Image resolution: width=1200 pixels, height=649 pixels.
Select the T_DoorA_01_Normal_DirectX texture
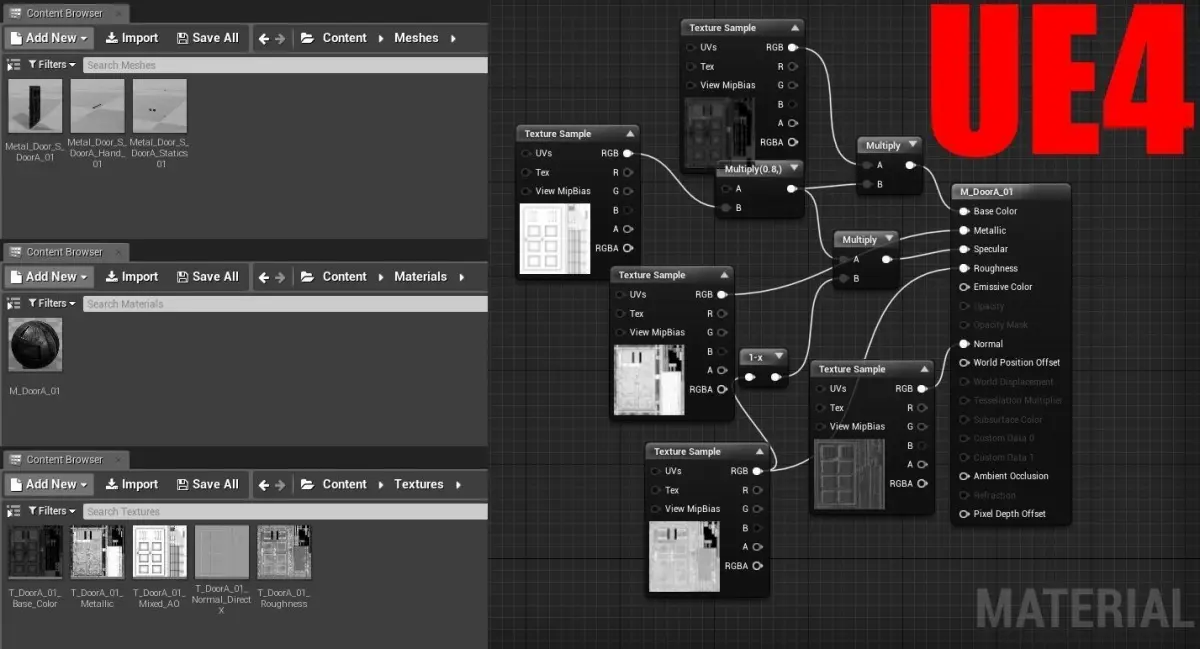222,552
